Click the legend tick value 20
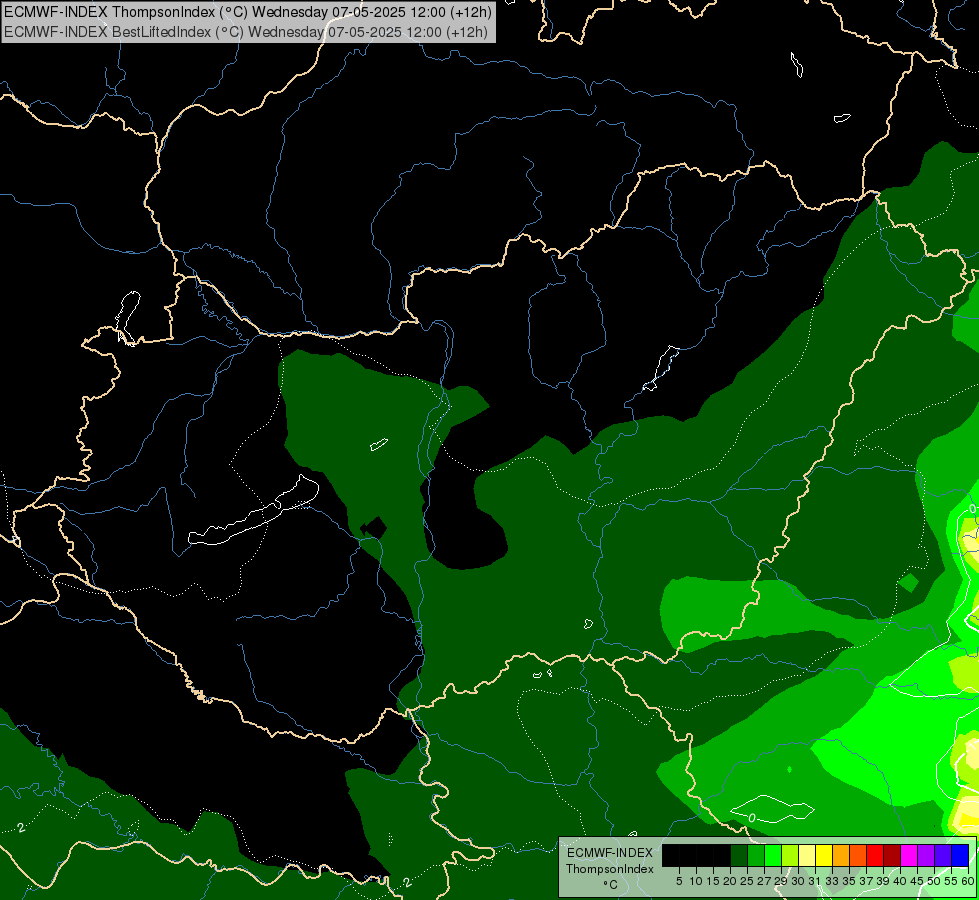This screenshot has height=900, width=979. tap(730, 881)
